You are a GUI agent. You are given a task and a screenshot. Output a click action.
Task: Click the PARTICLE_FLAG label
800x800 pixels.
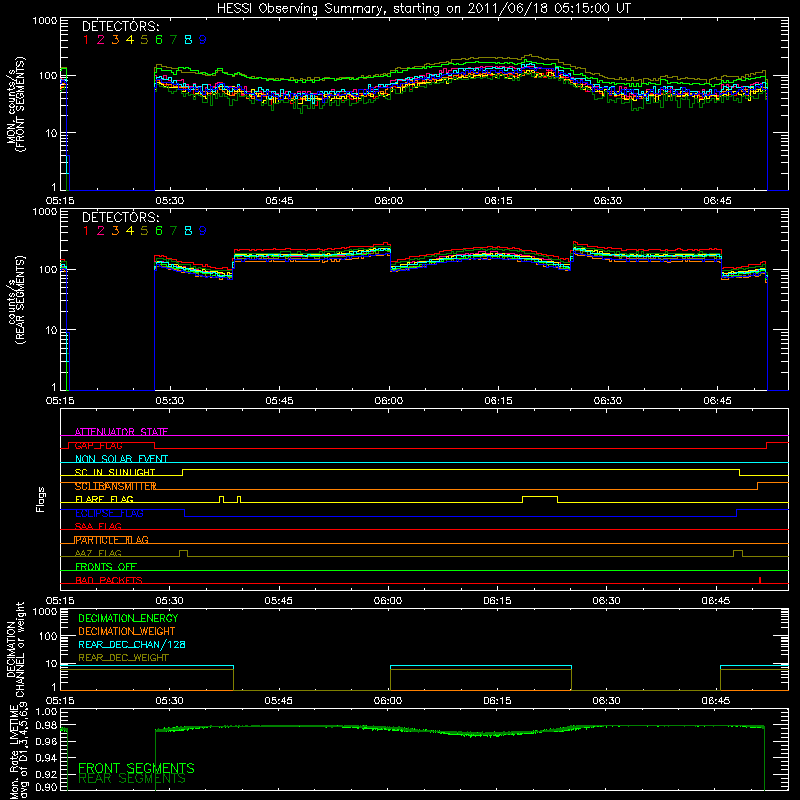click(x=112, y=540)
